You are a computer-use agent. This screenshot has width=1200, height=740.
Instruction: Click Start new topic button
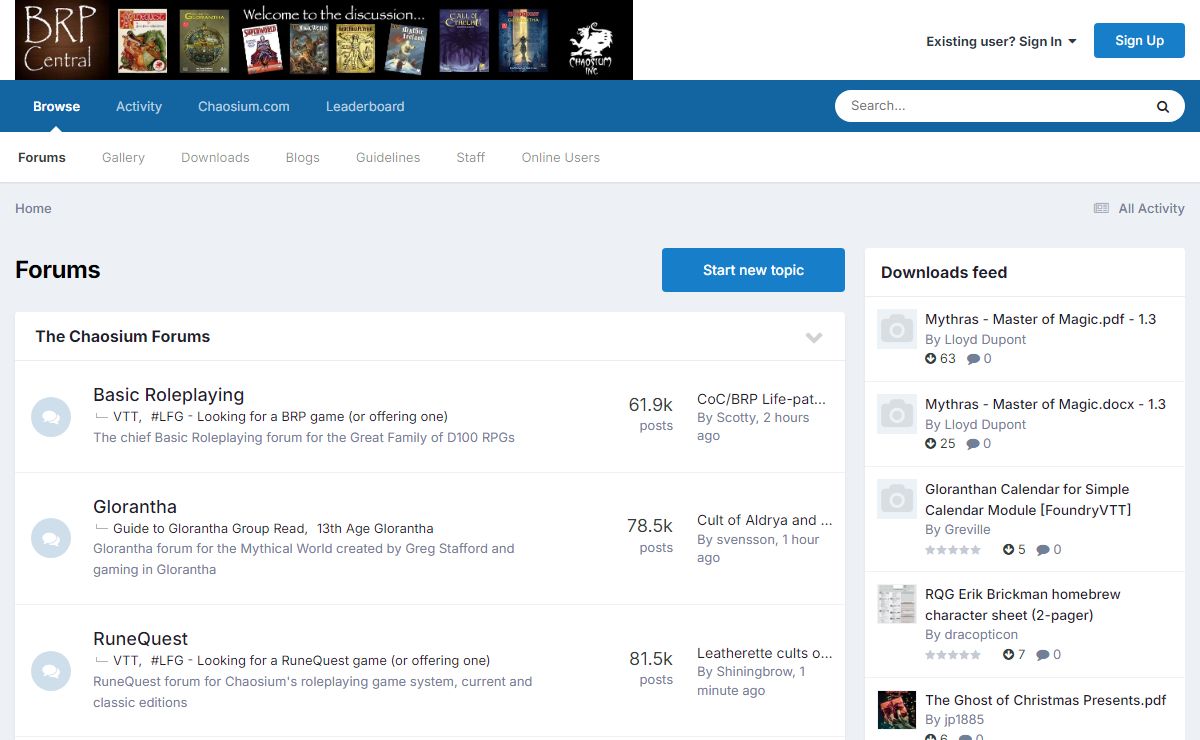[x=753, y=270]
